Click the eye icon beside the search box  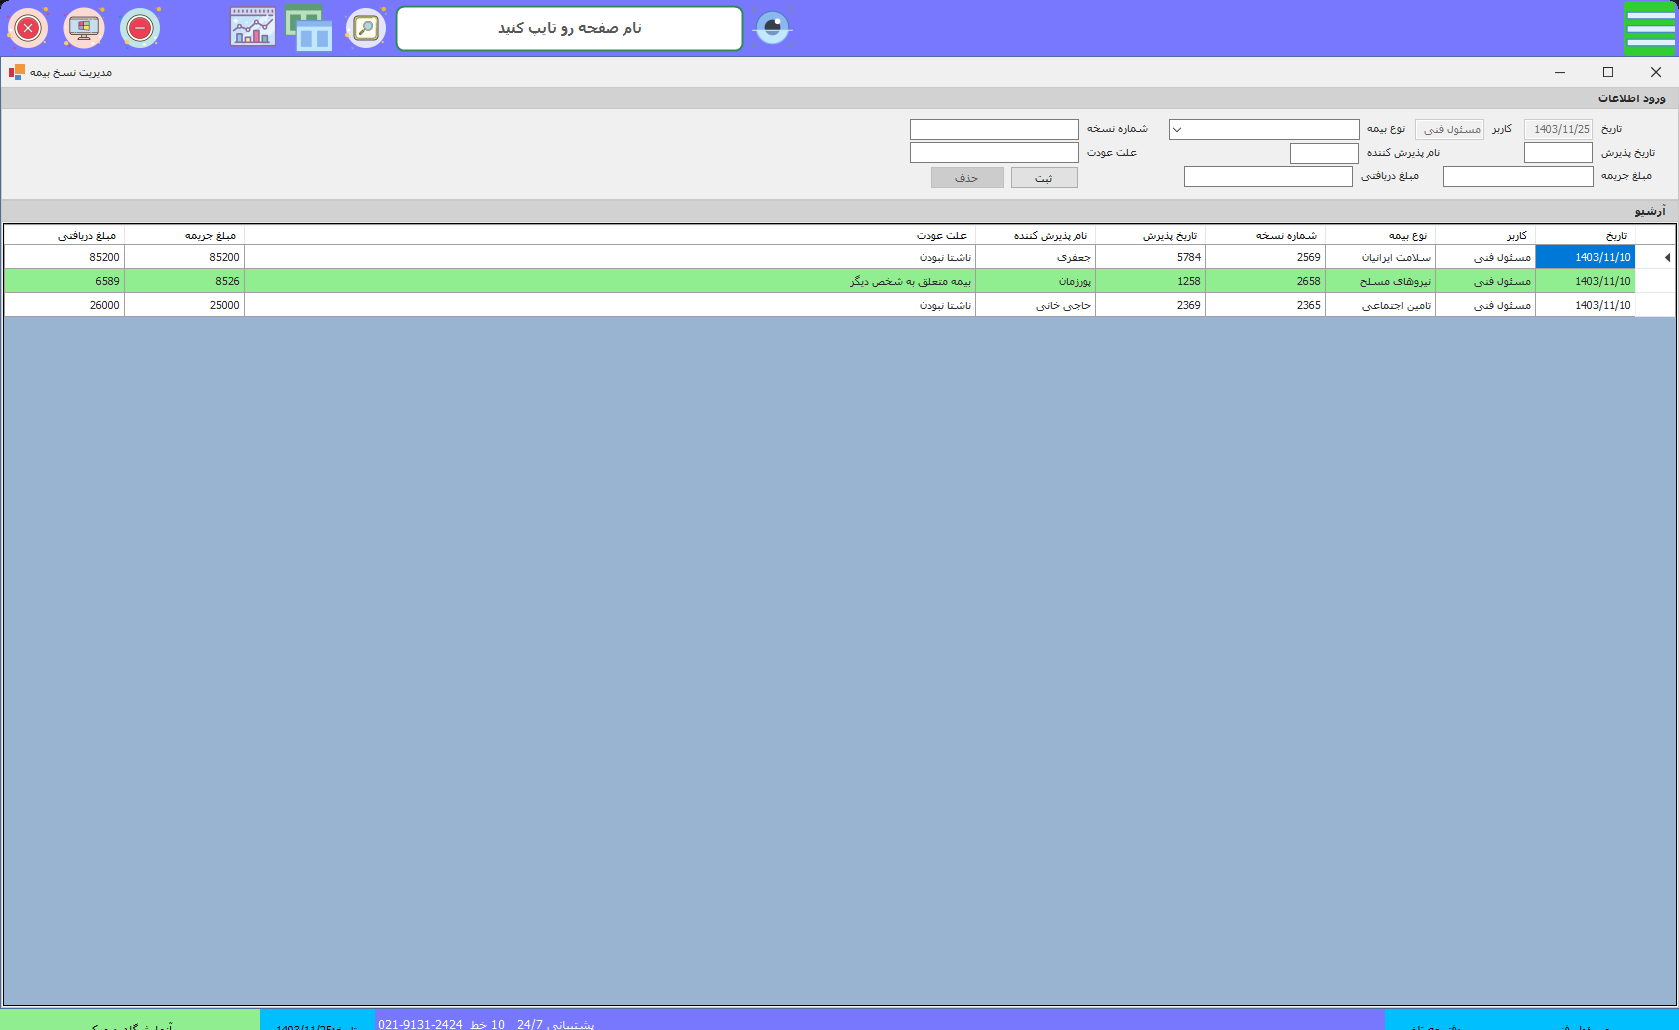[772, 28]
